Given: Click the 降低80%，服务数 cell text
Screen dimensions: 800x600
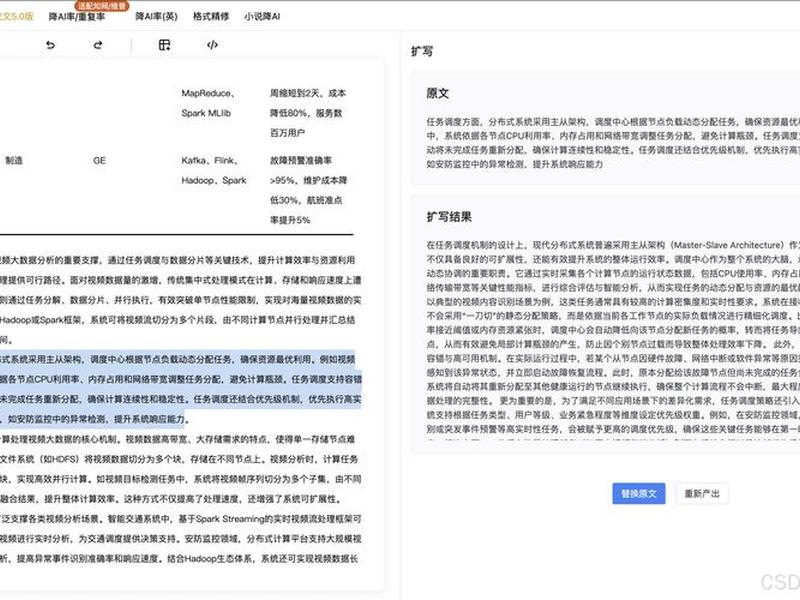Looking at the screenshot, I should (306, 113).
